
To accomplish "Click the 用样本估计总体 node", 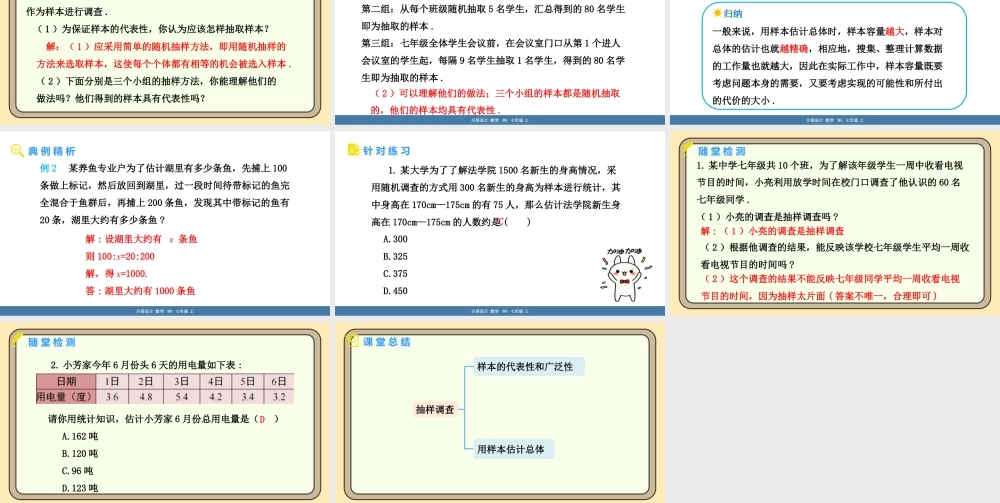I will (x=513, y=449).
